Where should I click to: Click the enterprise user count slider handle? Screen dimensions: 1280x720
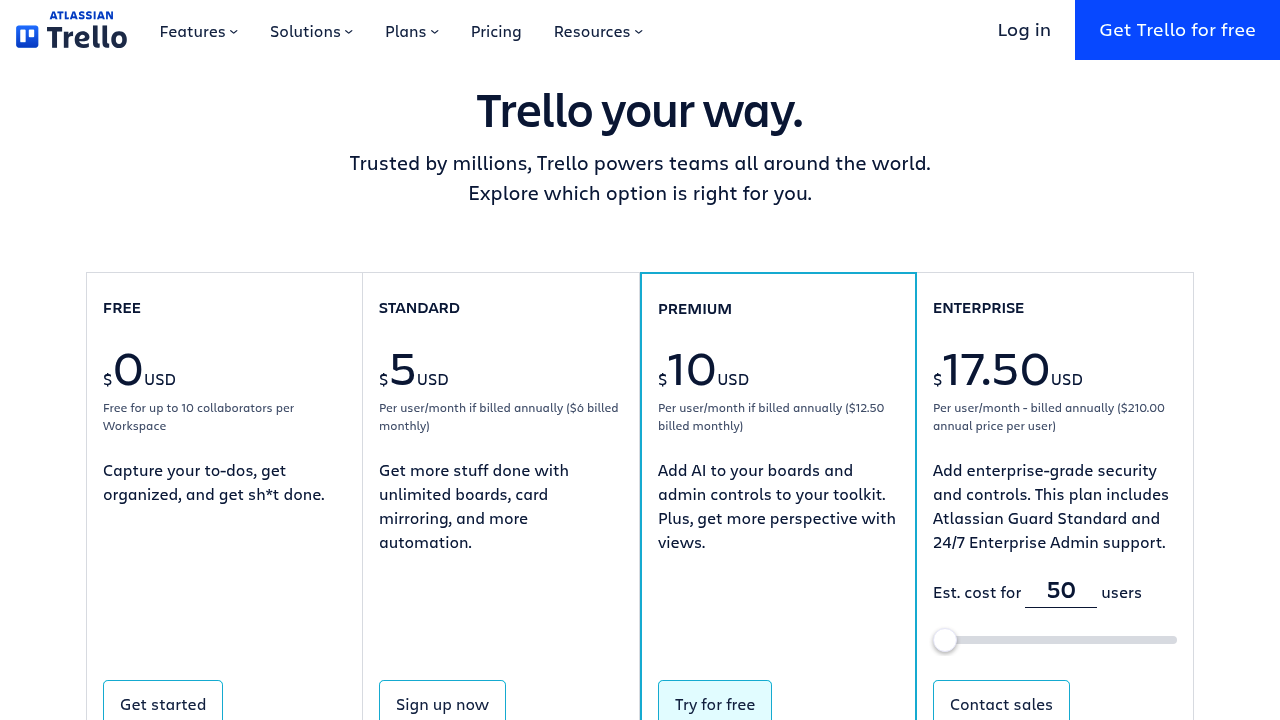945,640
